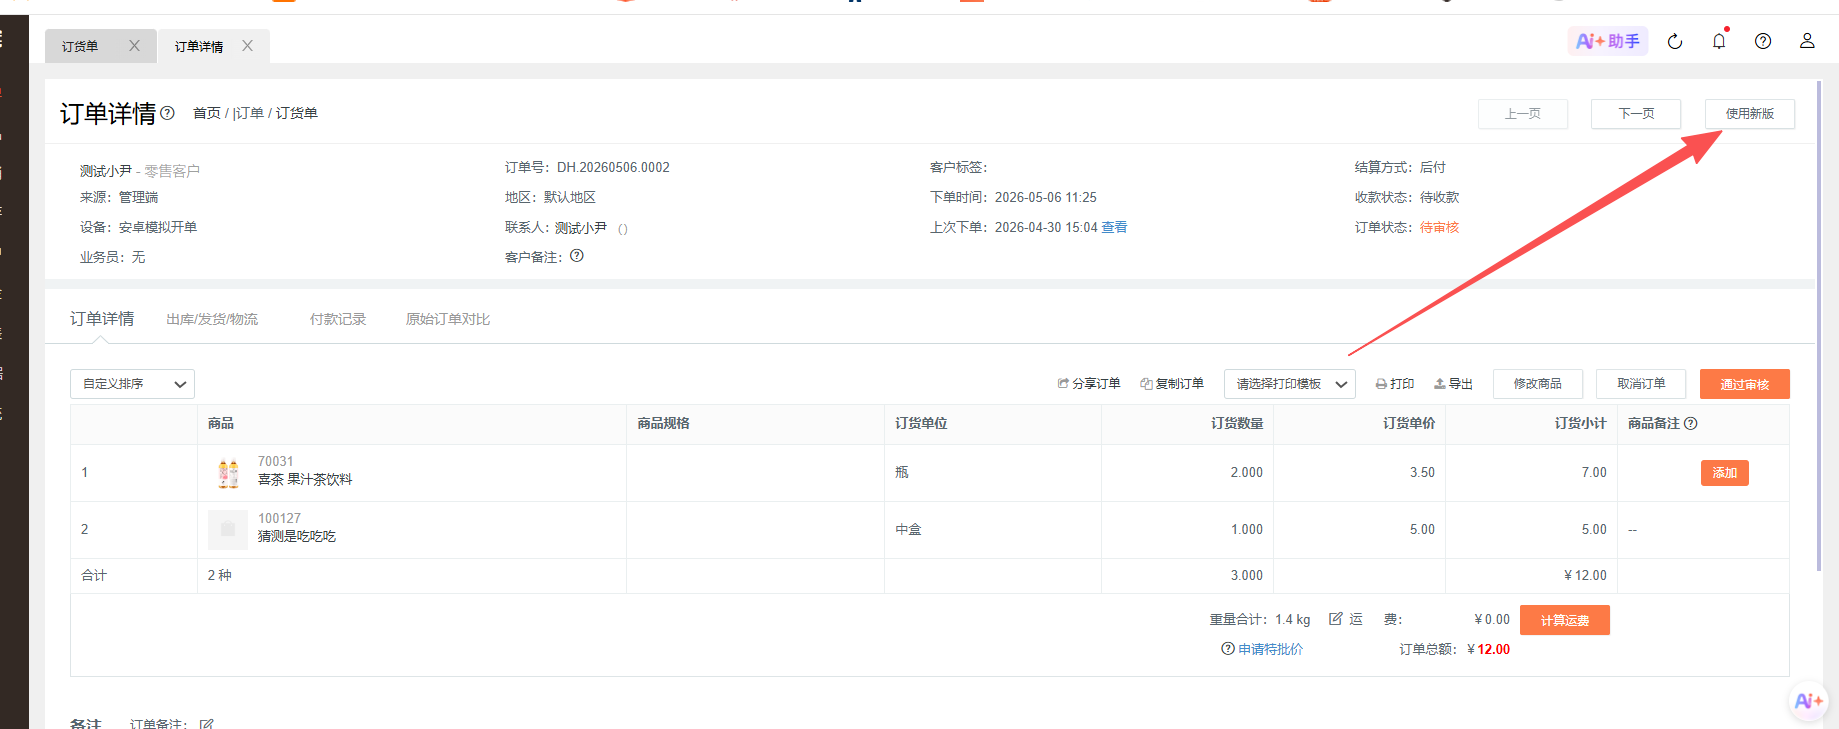This screenshot has height=729, width=1839.
Task: Click the 分享订单 share icon
Action: click(x=1063, y=384)
